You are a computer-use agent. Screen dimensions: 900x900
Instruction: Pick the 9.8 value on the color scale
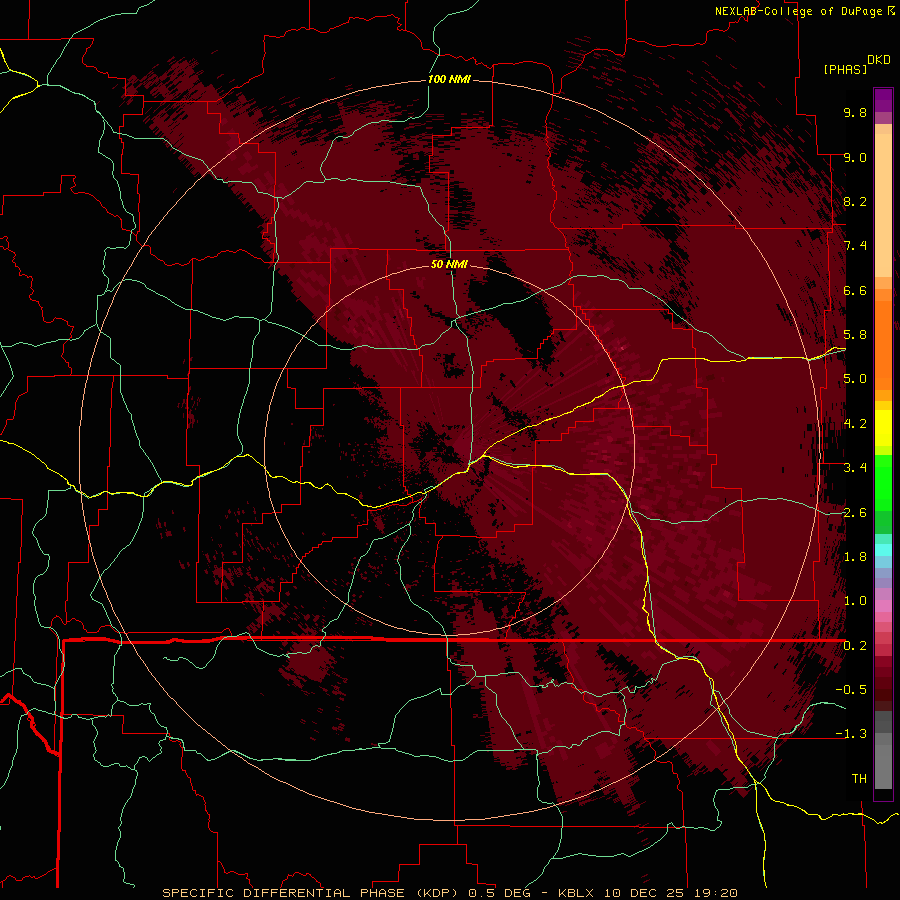pos(855,112)
